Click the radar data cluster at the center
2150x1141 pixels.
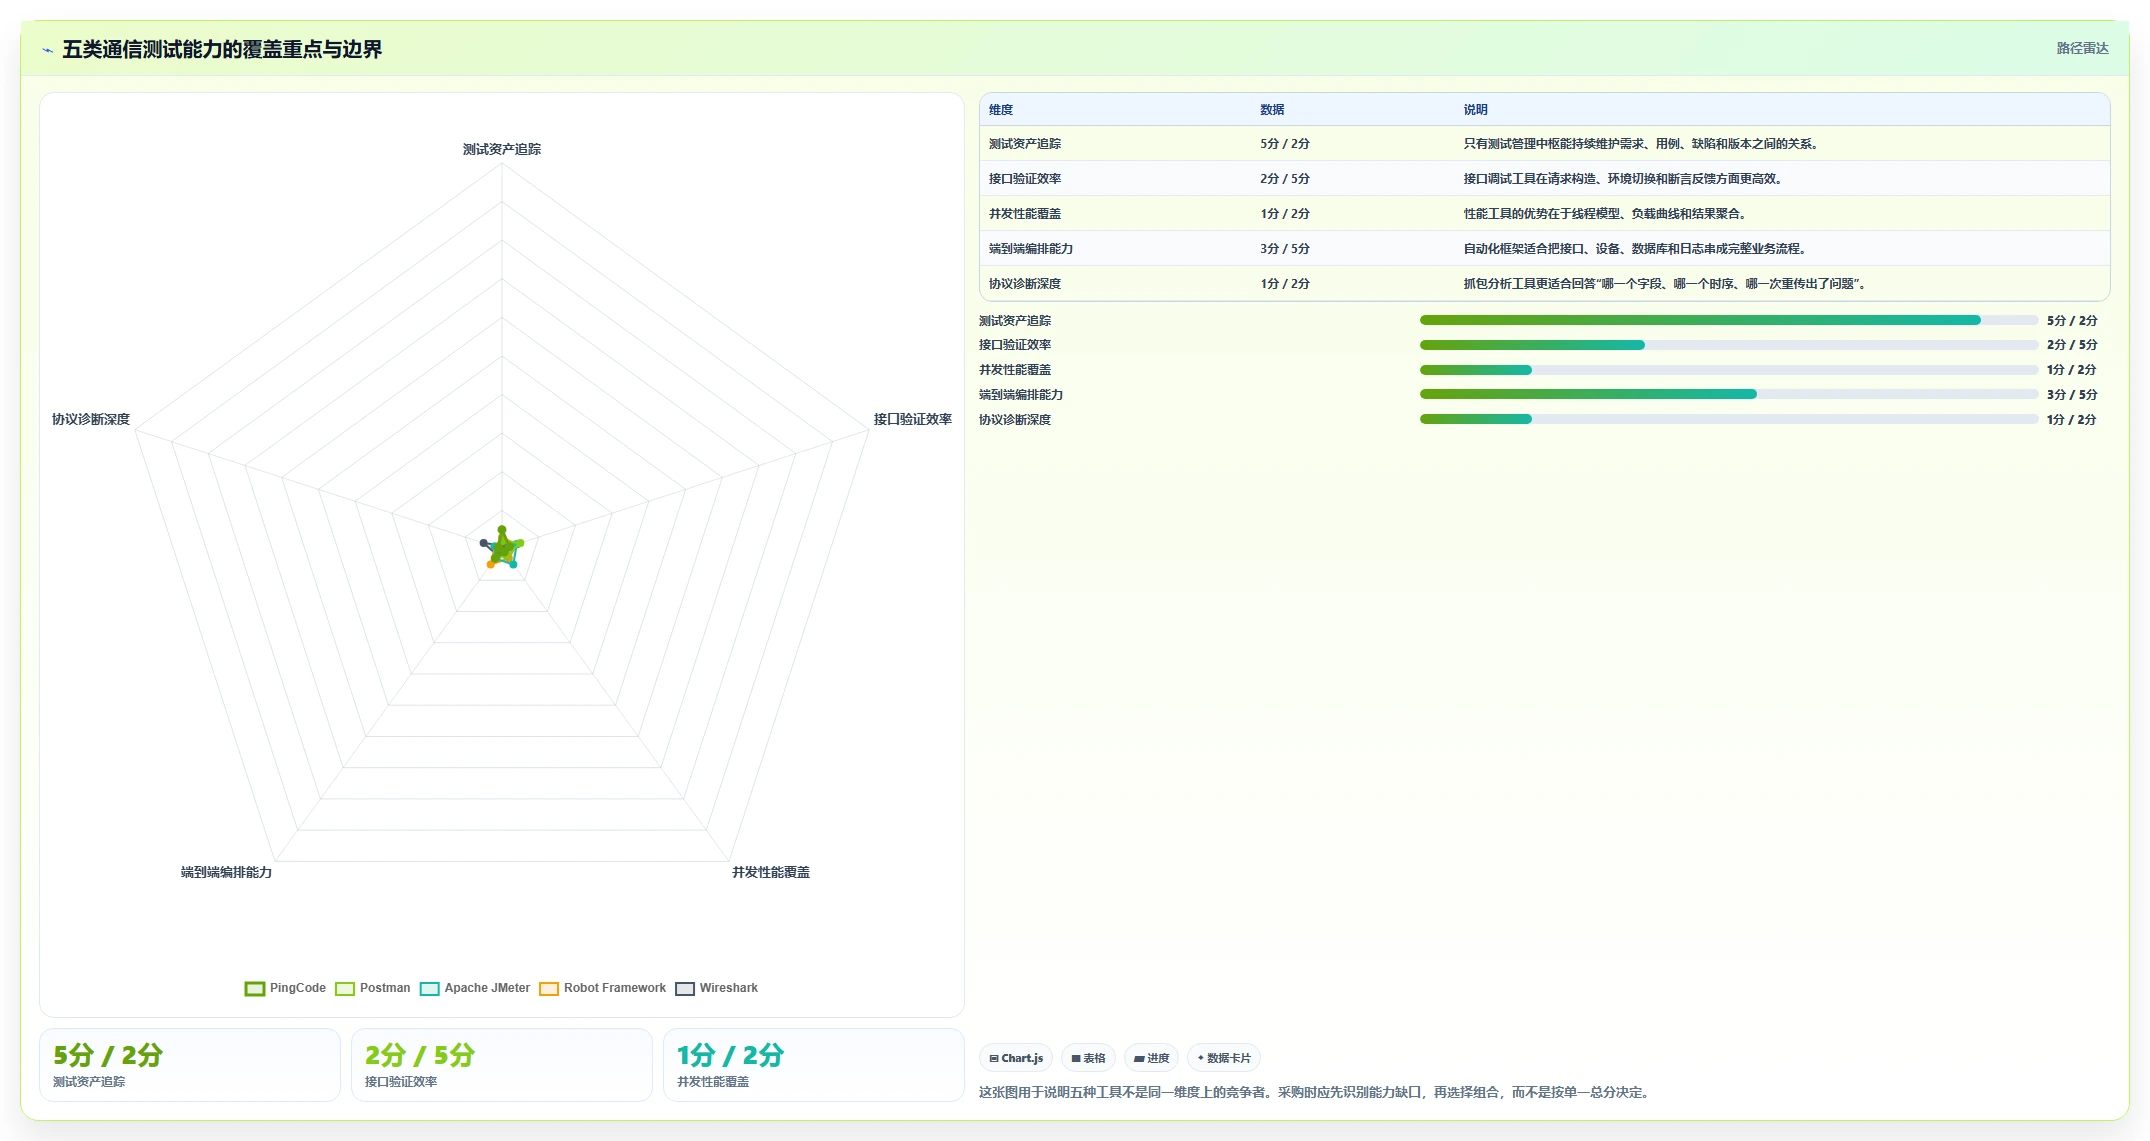502,548
